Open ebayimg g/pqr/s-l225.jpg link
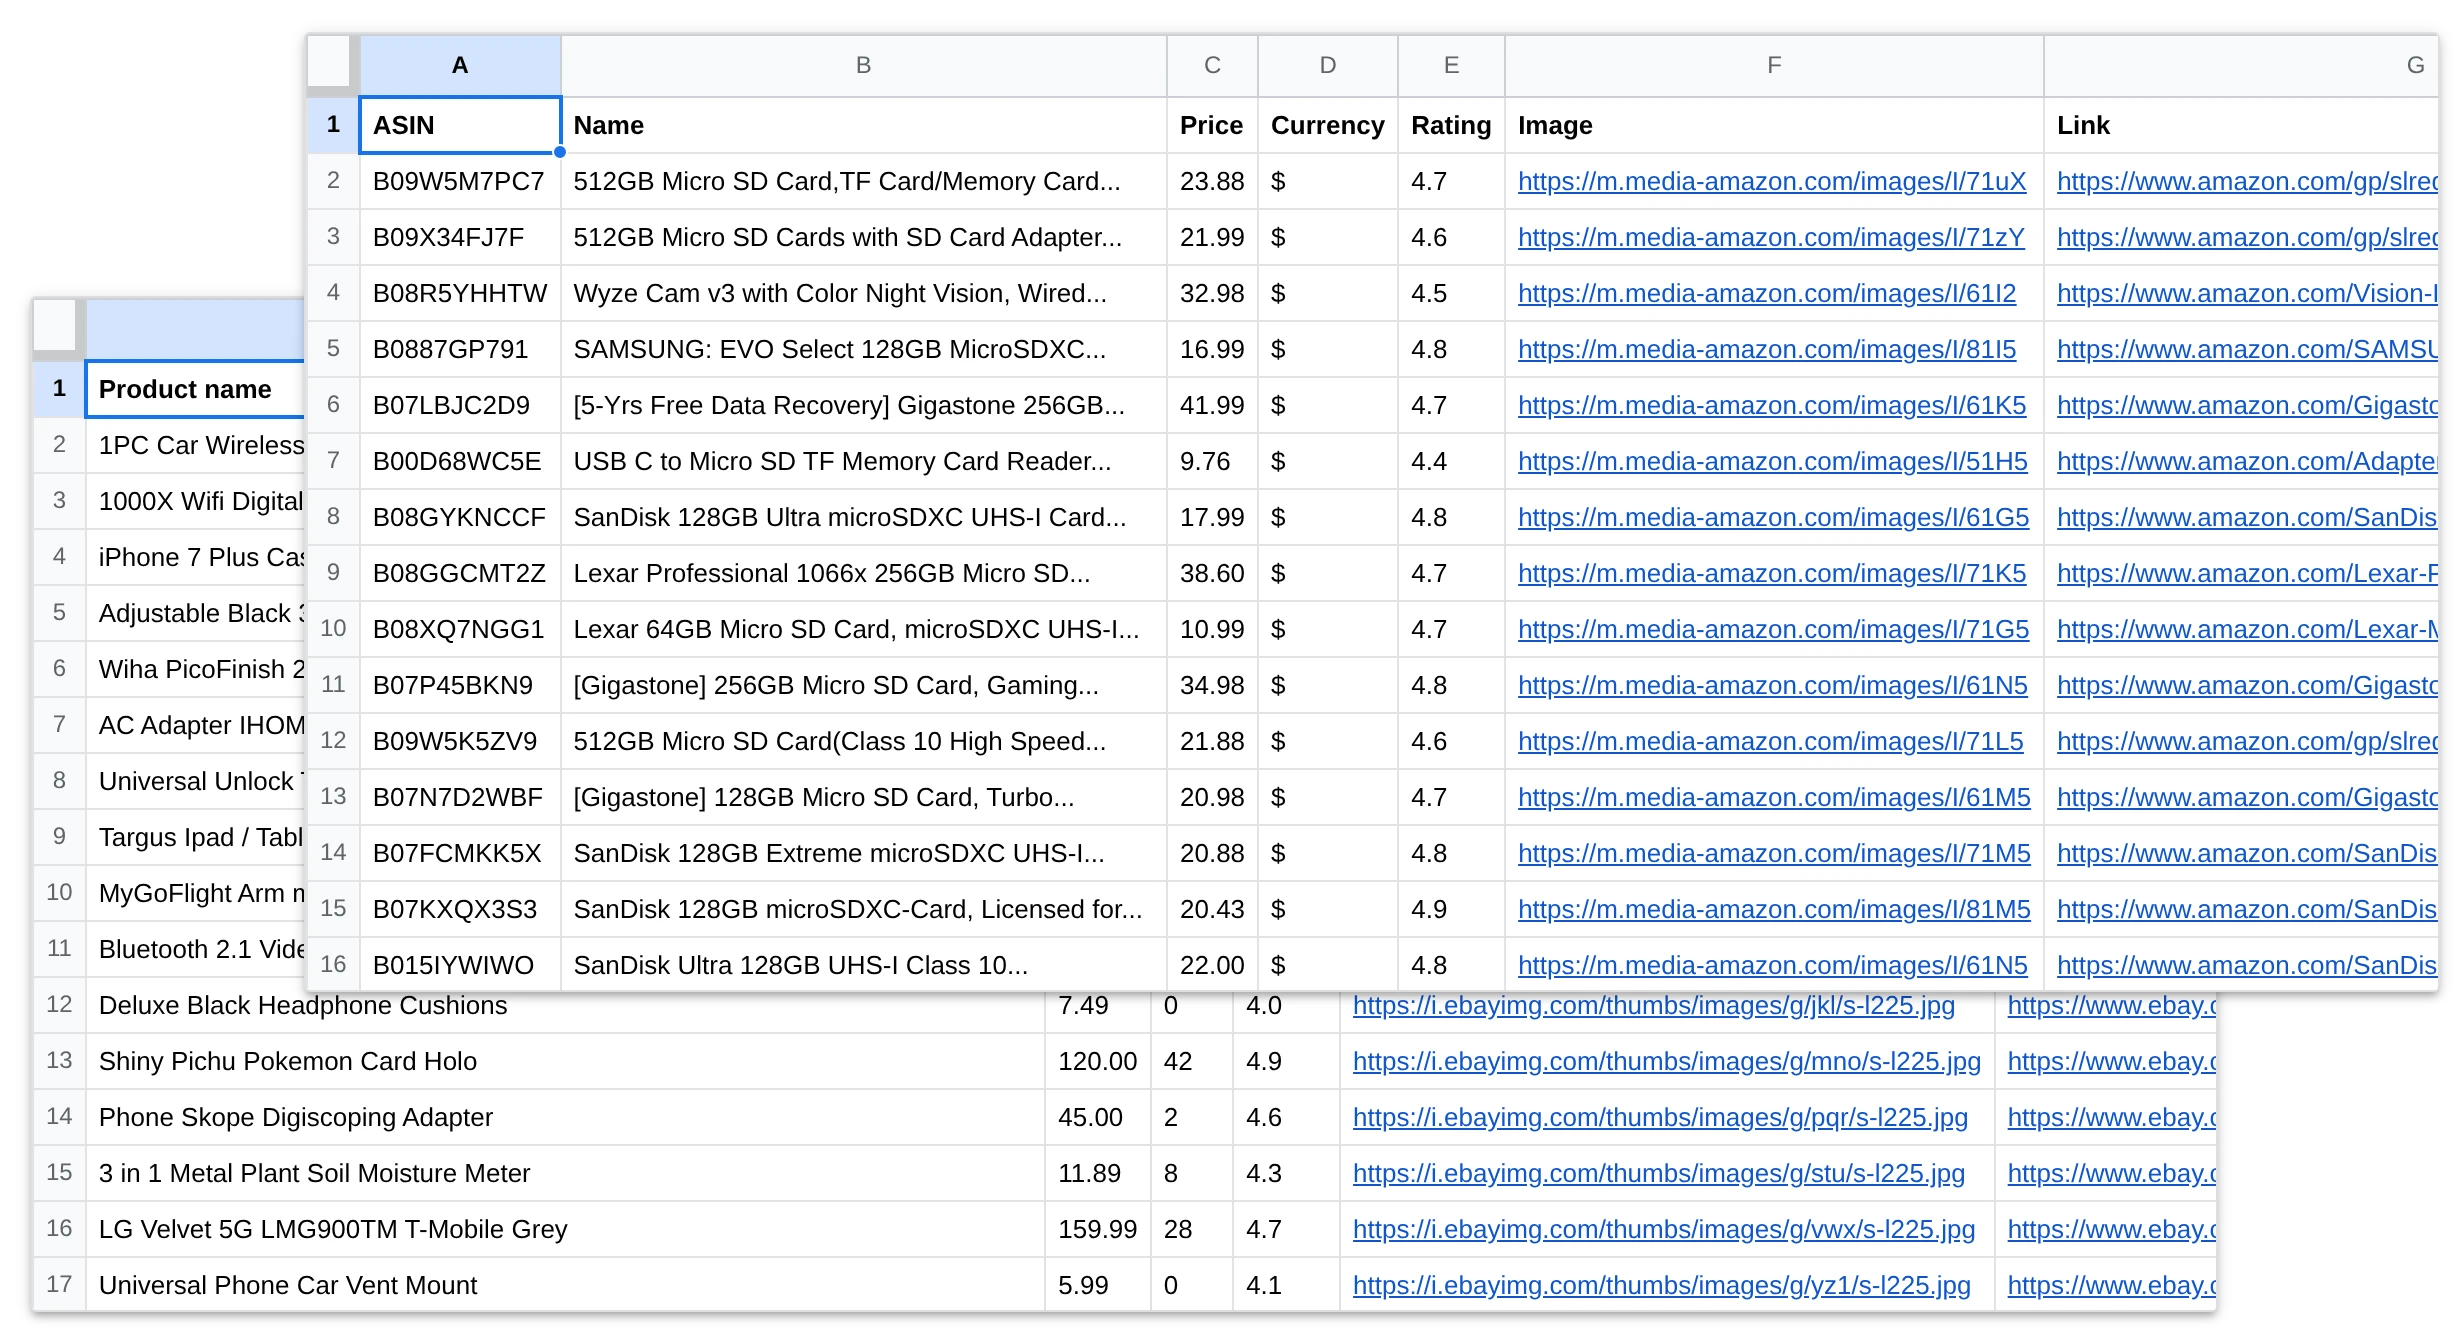 pyautogui.click(x=1660, y=1117)
